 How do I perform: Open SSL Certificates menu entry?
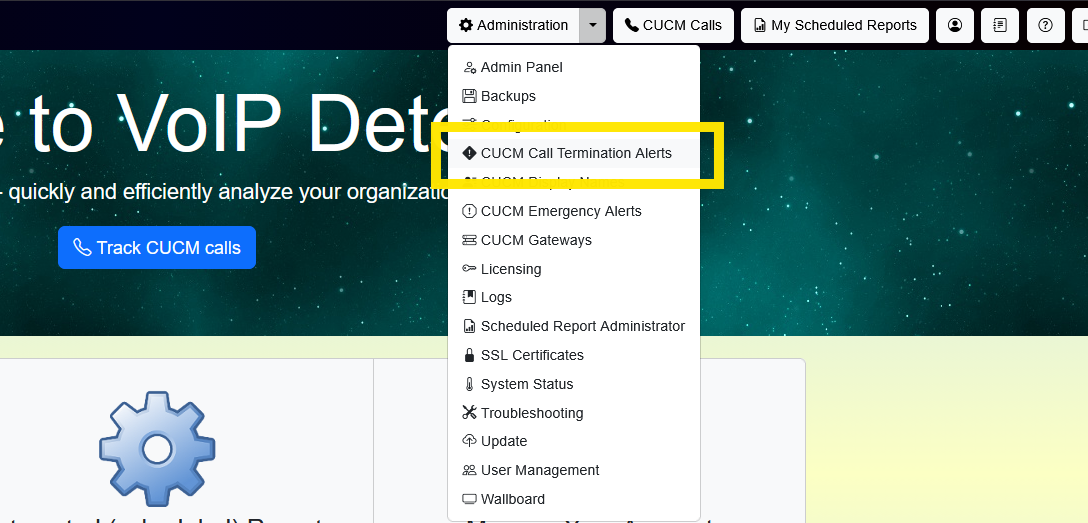(574, 355)
